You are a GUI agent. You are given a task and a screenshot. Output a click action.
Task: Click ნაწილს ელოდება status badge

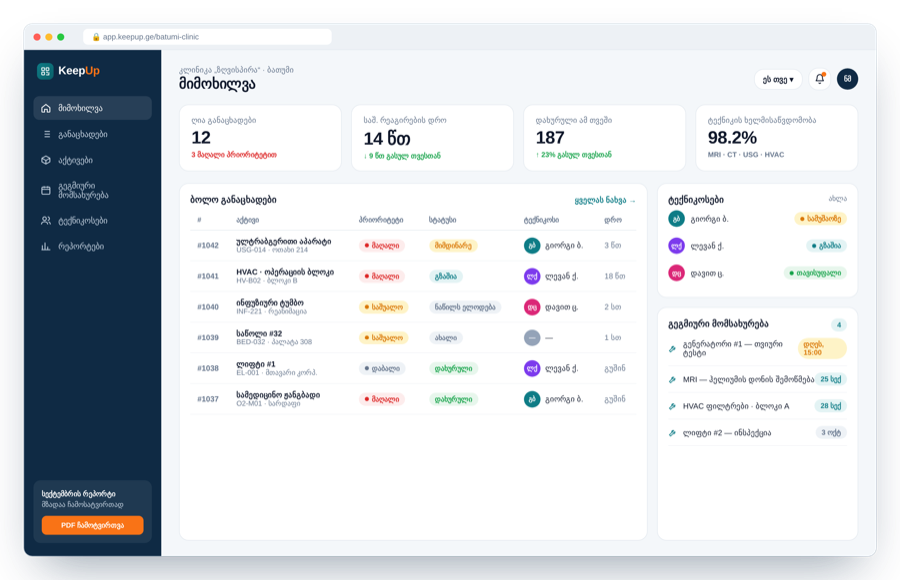(x=465, y=307)
